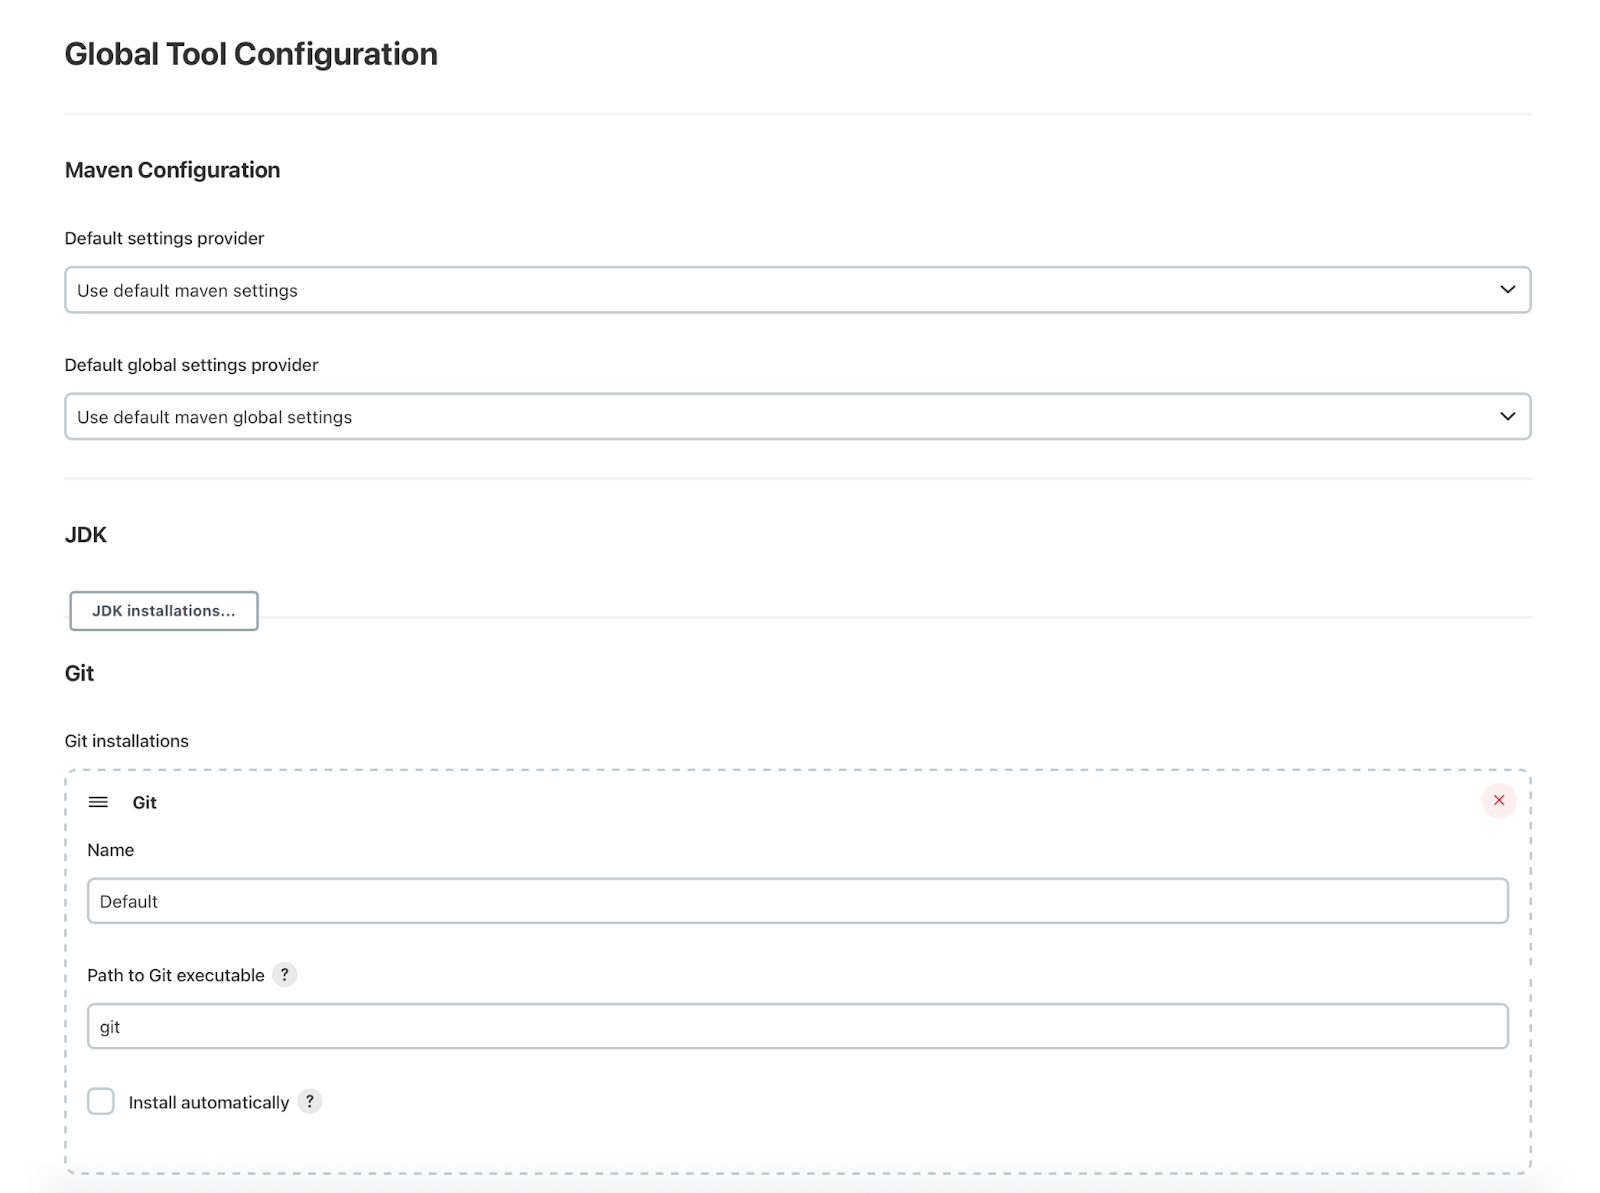Open the Default global settings provider dropdown
Image resolution: width=1600 pixels, height=1193 pixels.
pos(797,416)
